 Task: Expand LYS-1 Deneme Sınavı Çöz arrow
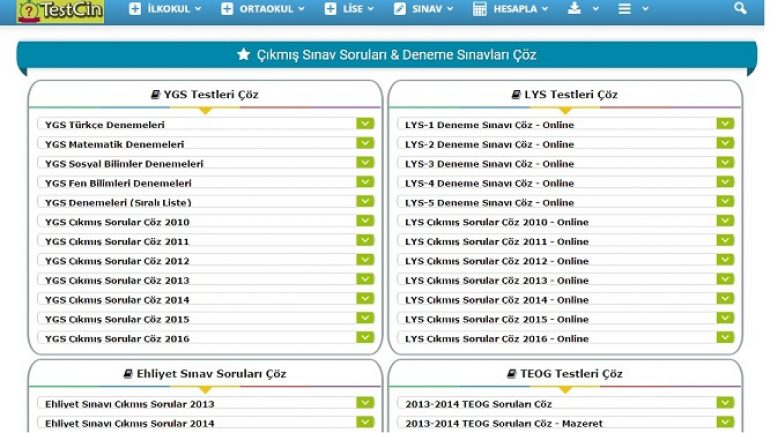[x=725, y=124]
